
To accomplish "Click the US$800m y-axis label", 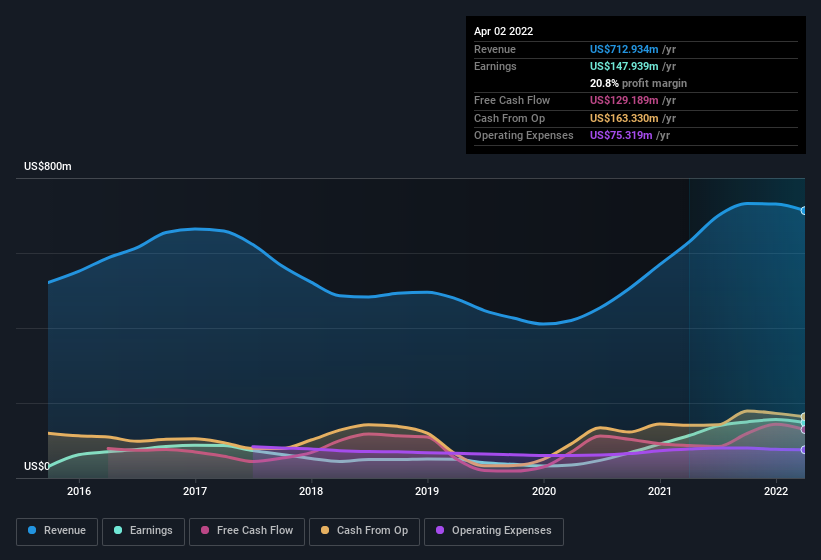I will (x=48, y=166).
